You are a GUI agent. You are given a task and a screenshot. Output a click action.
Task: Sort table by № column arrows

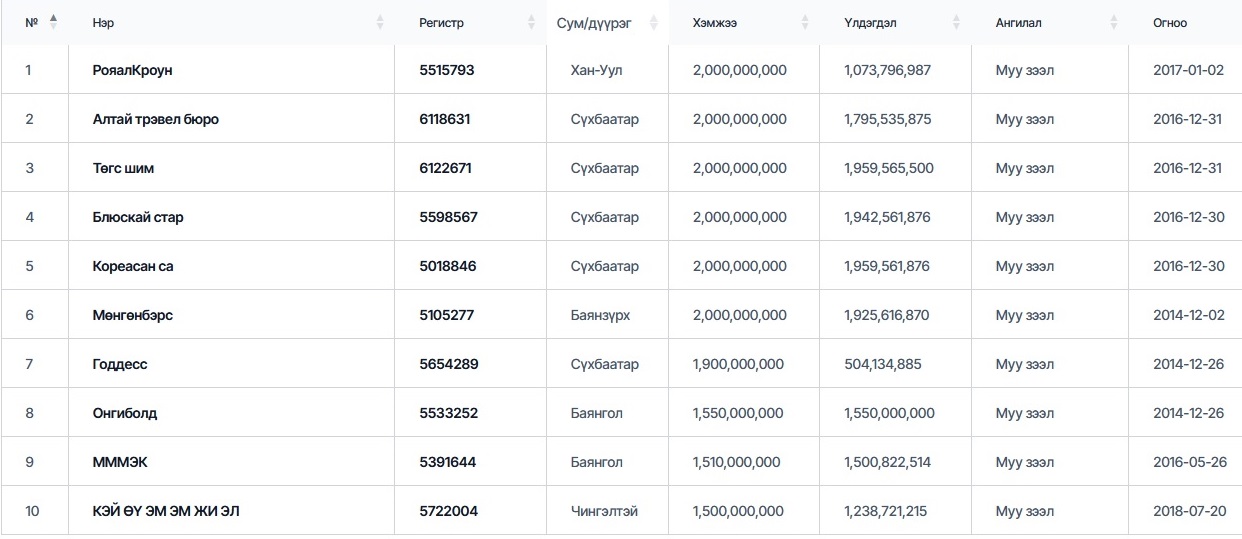point(54,22)
